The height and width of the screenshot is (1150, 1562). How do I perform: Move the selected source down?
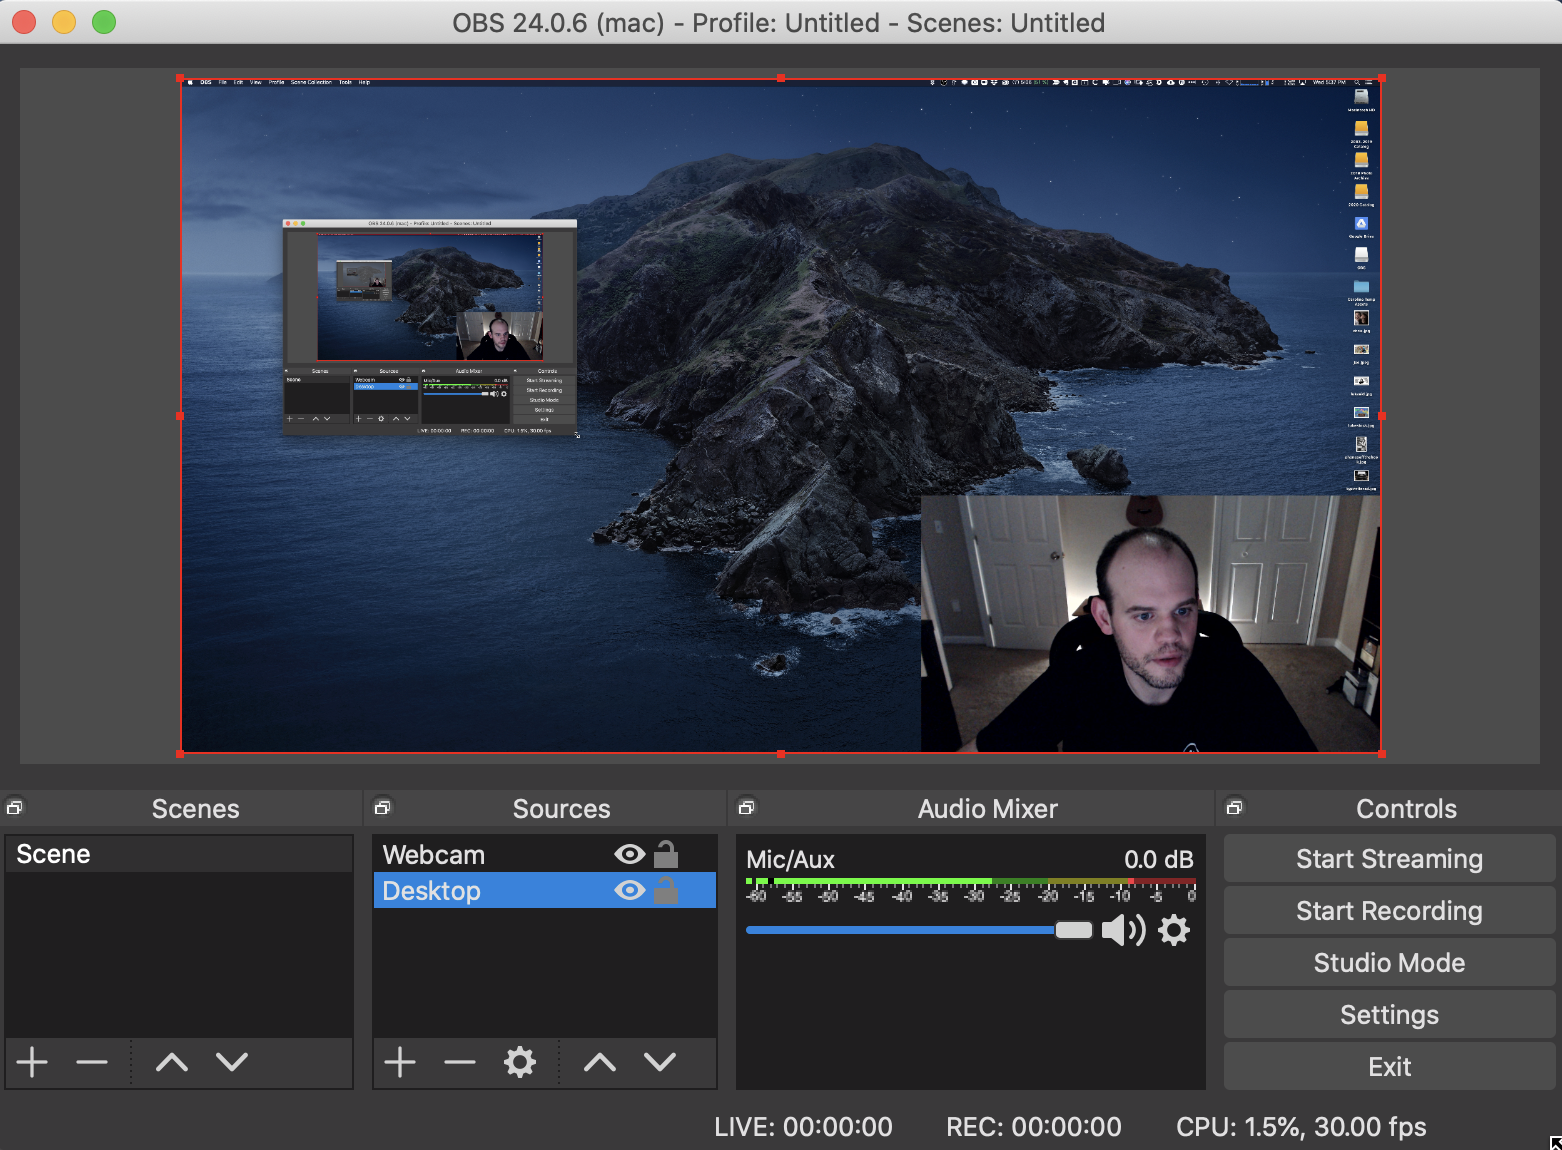pos(660,1062)
